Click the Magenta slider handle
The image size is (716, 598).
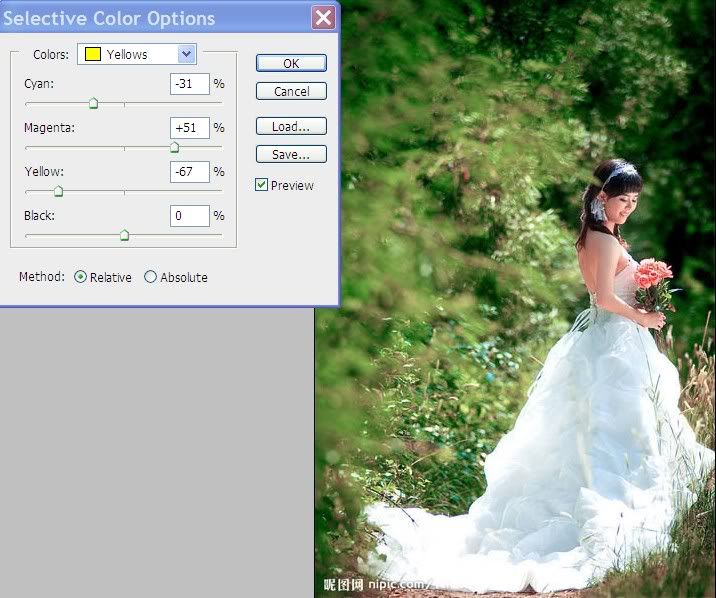(174, 147)
